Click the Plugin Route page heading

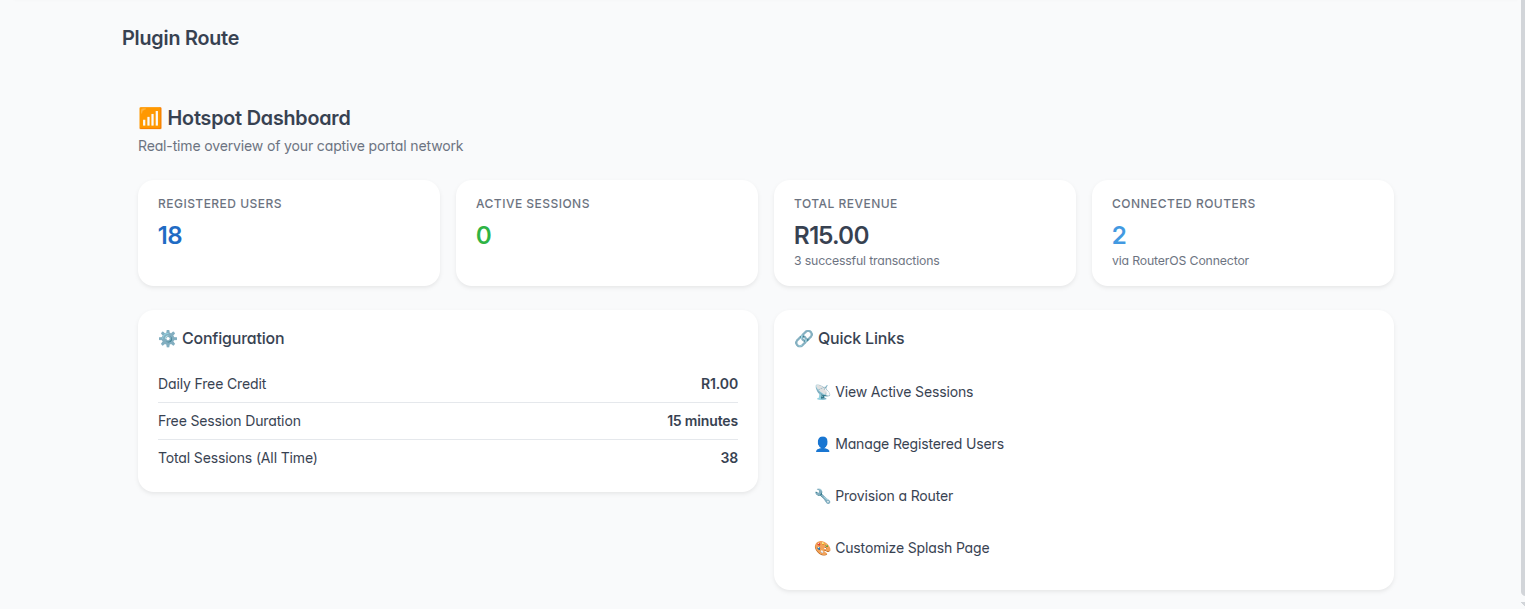coord(180,39)
